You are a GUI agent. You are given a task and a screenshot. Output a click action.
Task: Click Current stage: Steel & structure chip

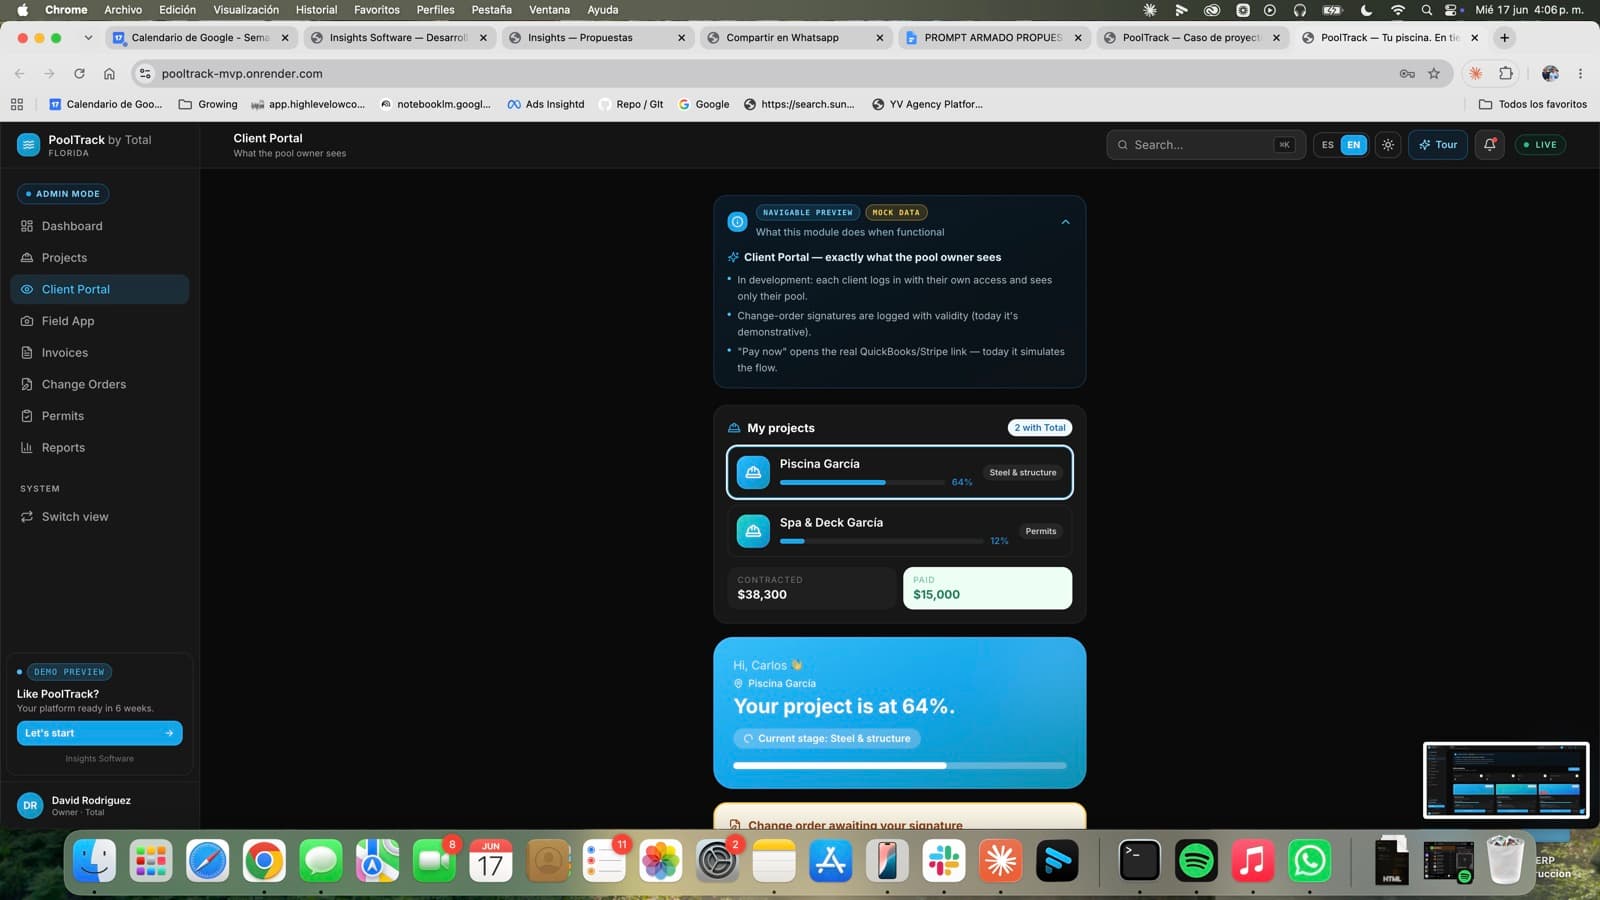point(826,738)
